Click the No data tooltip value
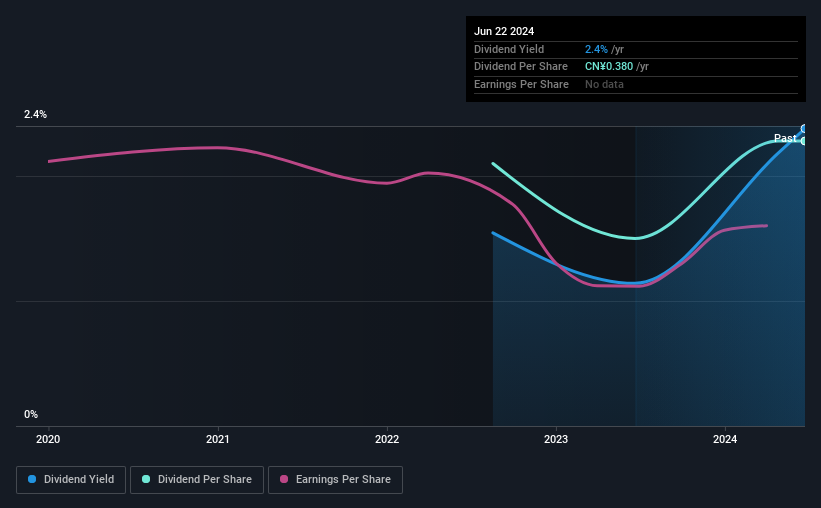 click(x=604, y=84)
